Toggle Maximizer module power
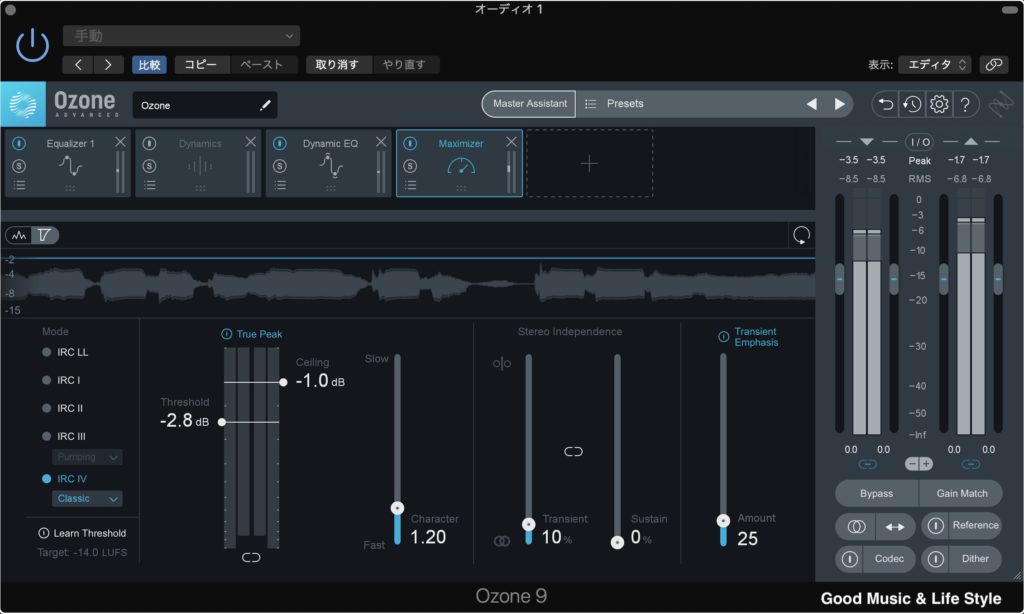This screenshot has width=1024, height=614. pos(410,143)
